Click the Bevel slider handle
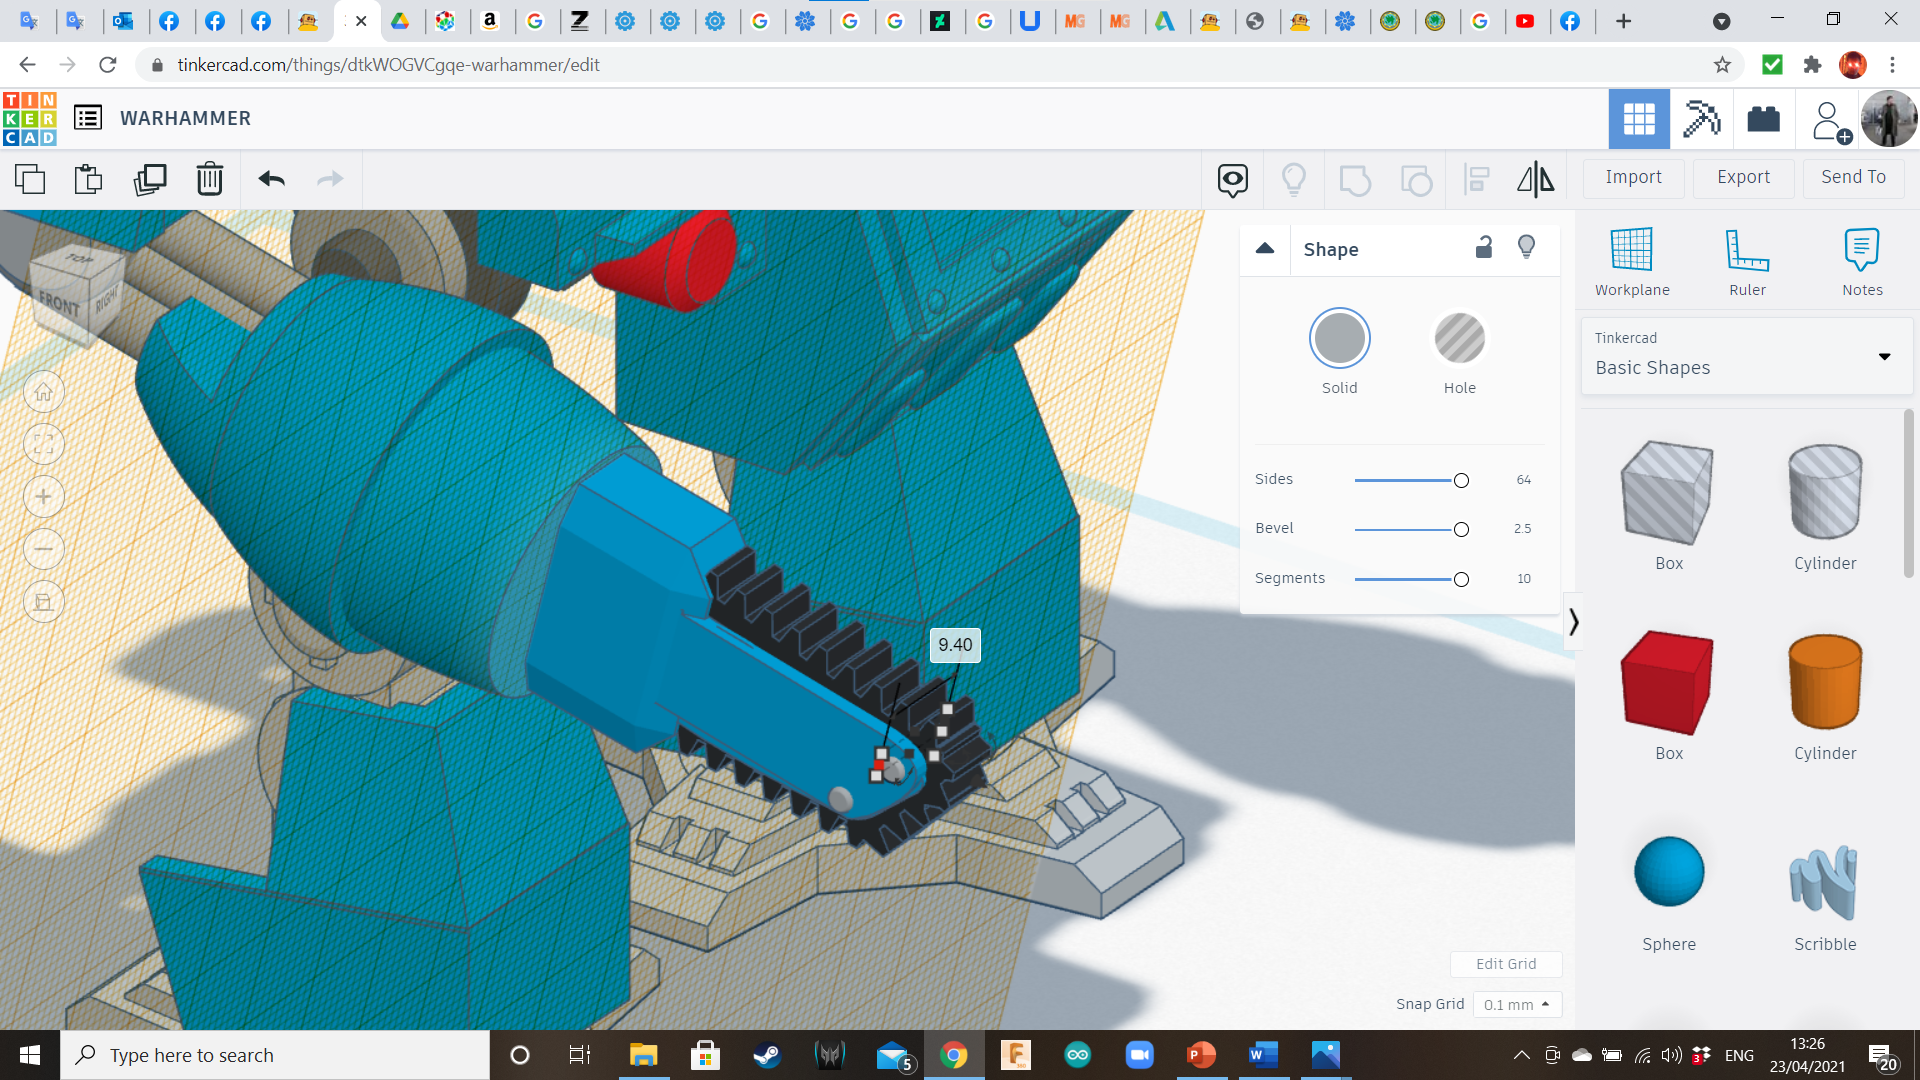 1461,529
